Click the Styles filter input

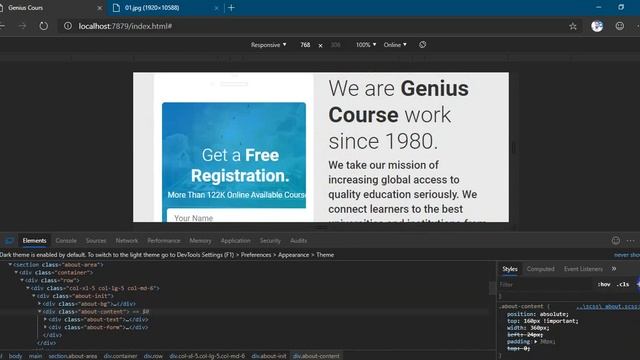tap(545, 284)
